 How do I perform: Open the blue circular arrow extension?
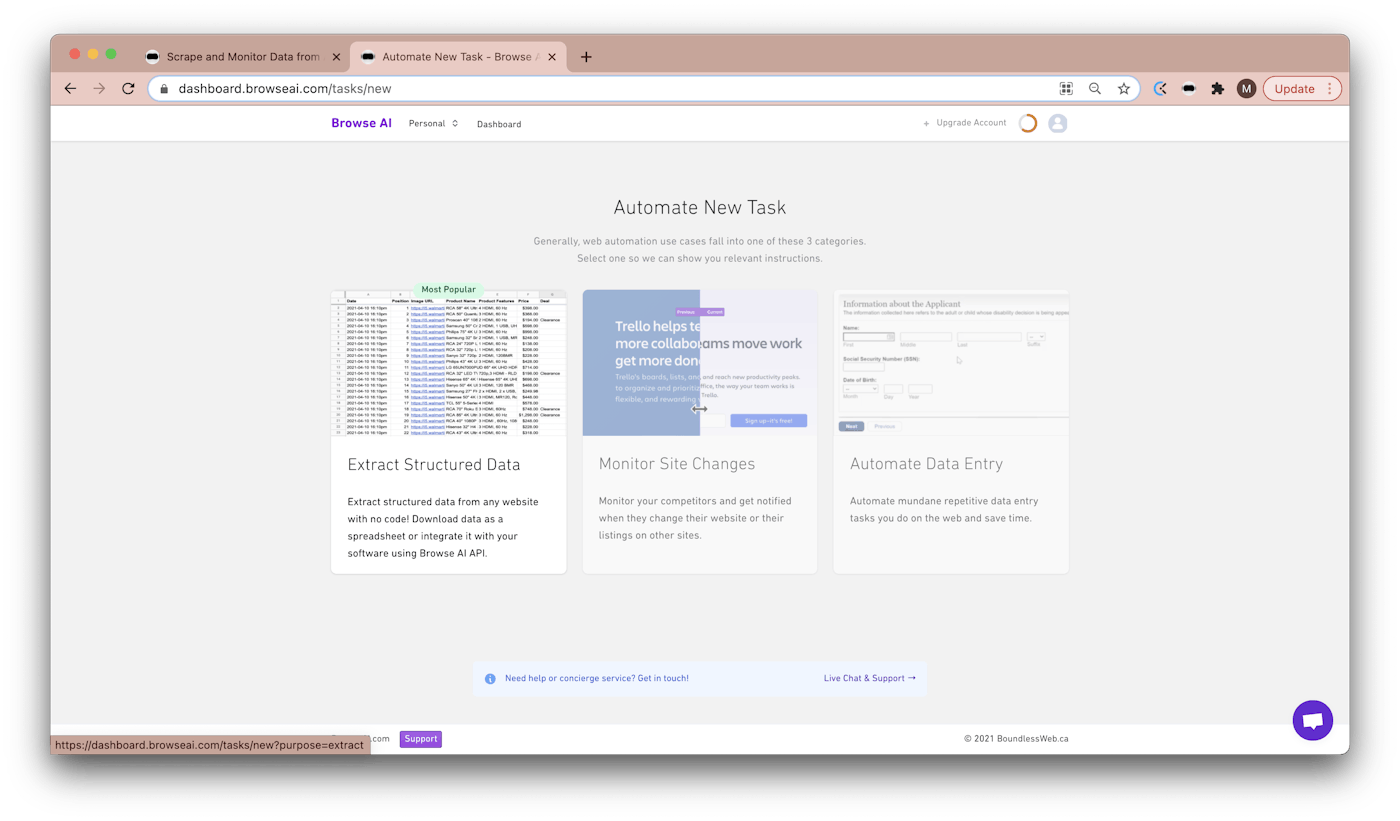(1160, 88)
